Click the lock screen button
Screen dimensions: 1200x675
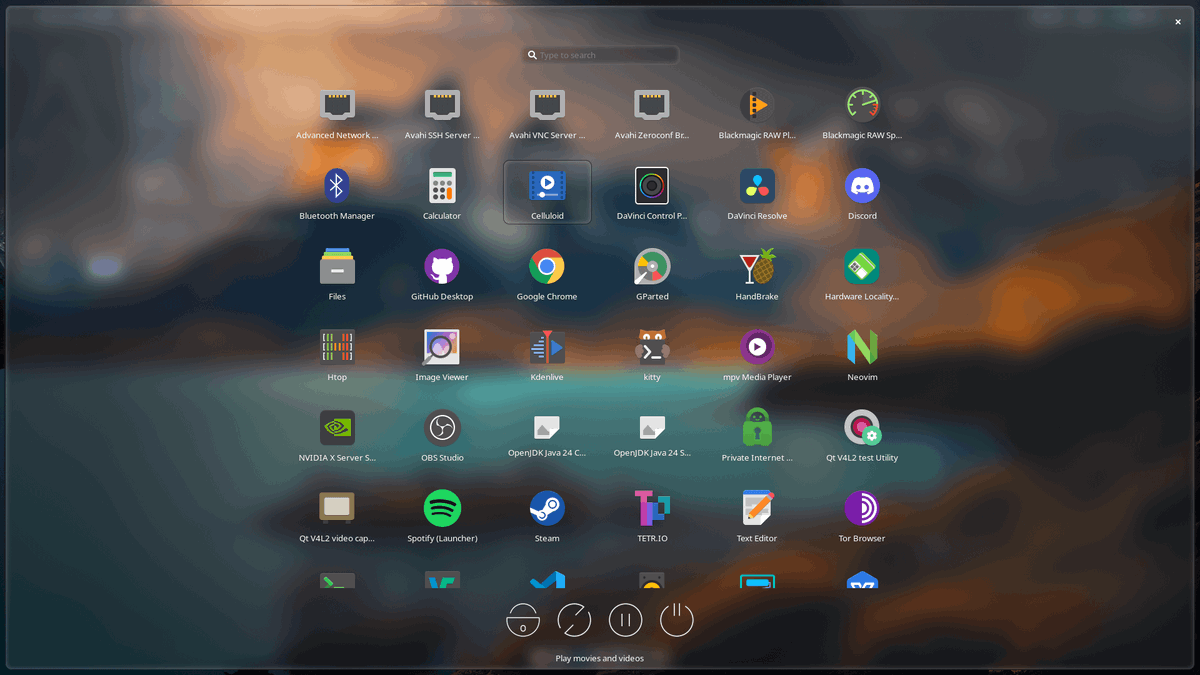click(x=523, y=620)
